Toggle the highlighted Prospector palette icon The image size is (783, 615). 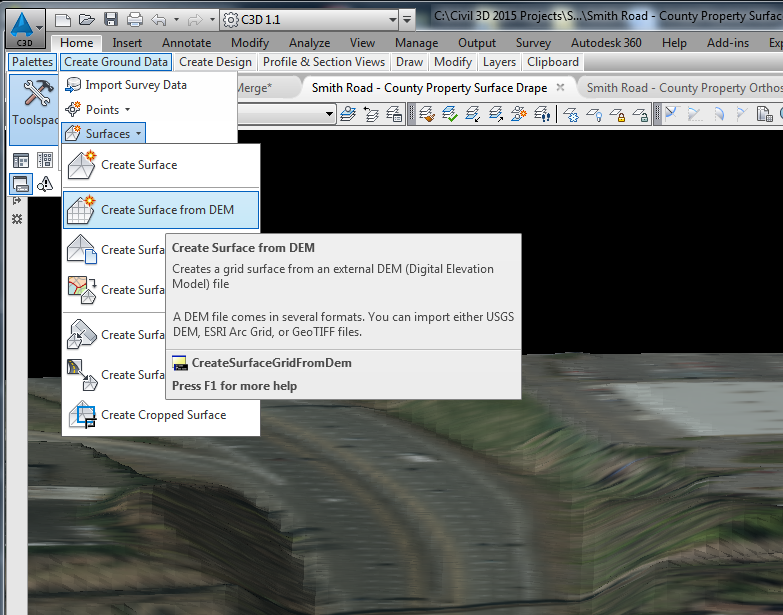(x=21, y=184)
